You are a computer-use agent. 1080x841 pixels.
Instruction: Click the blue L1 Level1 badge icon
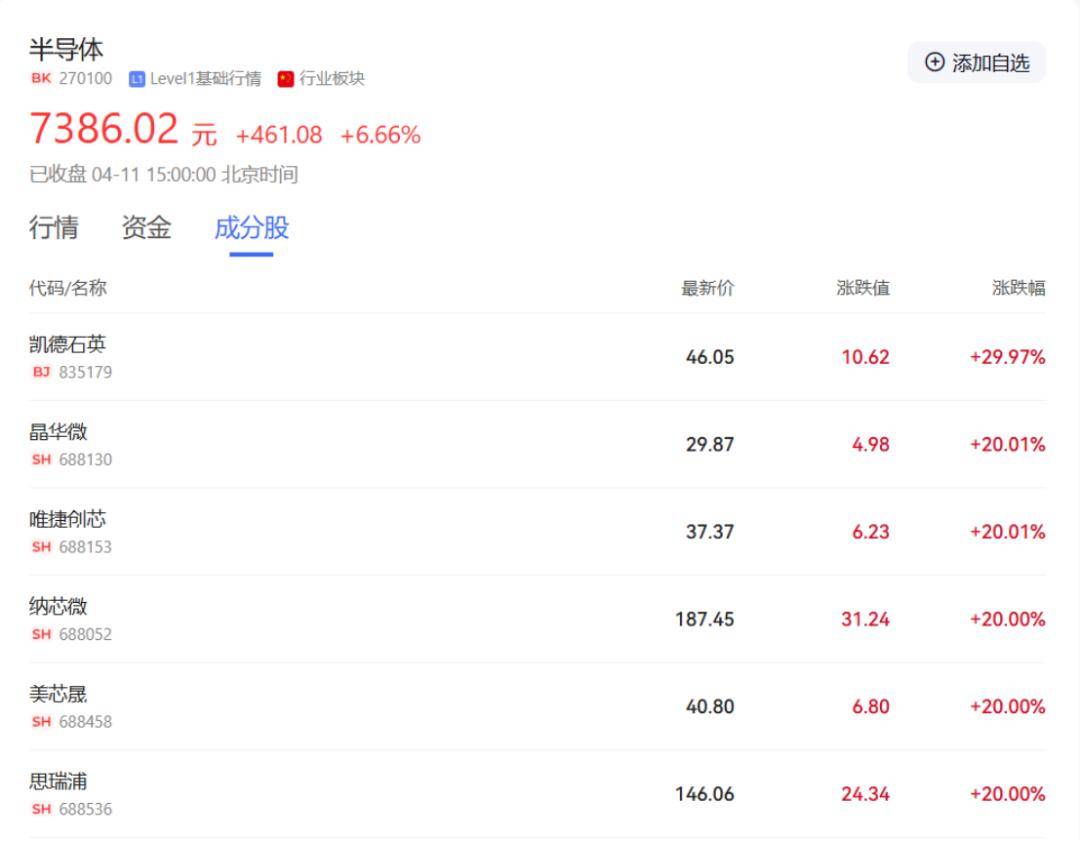[136, 79]
